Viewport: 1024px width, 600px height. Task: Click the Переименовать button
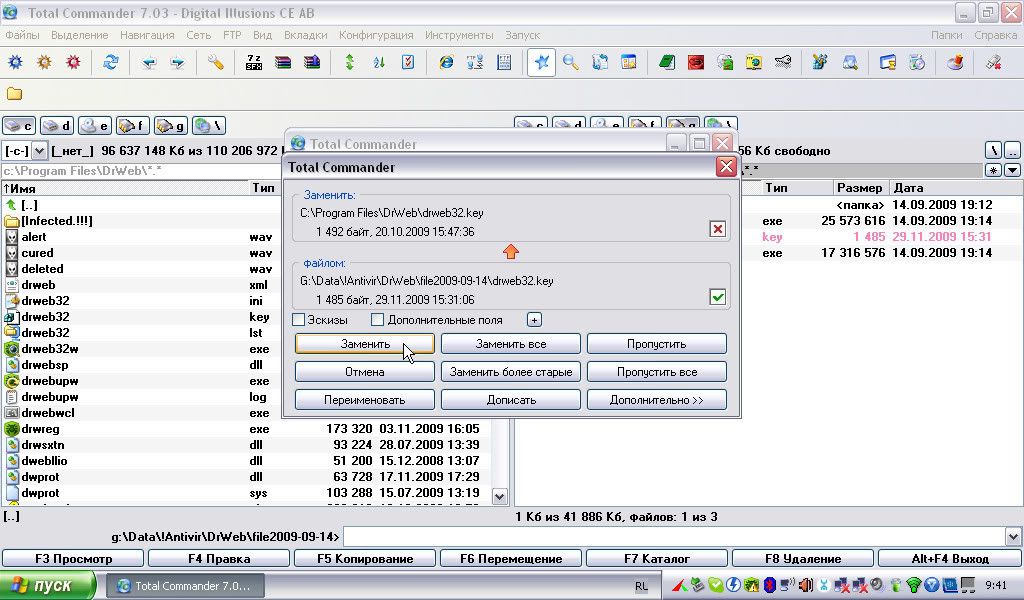tap(364, 400)
